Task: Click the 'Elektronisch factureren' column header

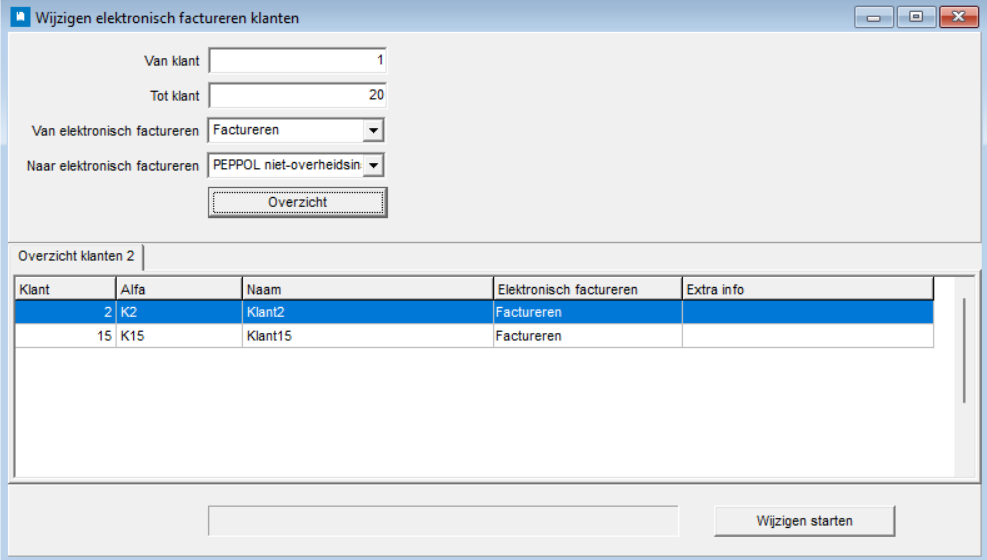Action: coord(587,289)
